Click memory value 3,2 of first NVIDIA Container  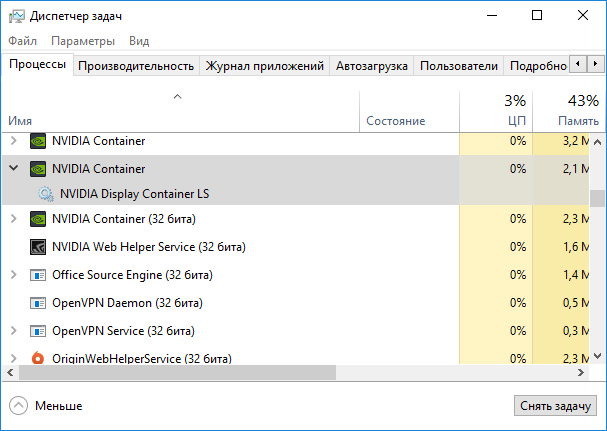pyautogui.click(x=576, y=141)
